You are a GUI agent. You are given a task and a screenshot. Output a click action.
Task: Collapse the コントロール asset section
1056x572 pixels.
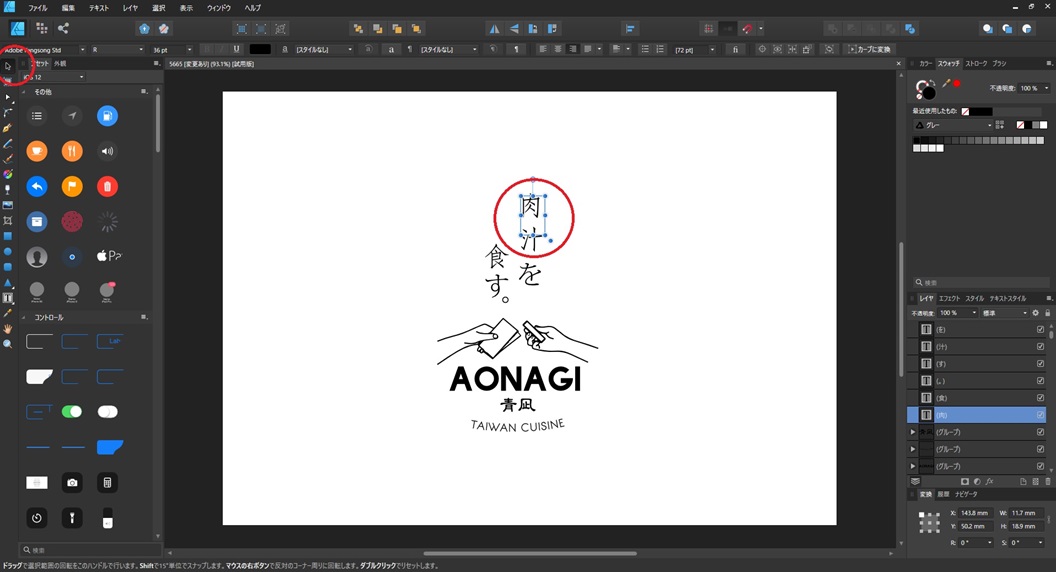point(24,317)
